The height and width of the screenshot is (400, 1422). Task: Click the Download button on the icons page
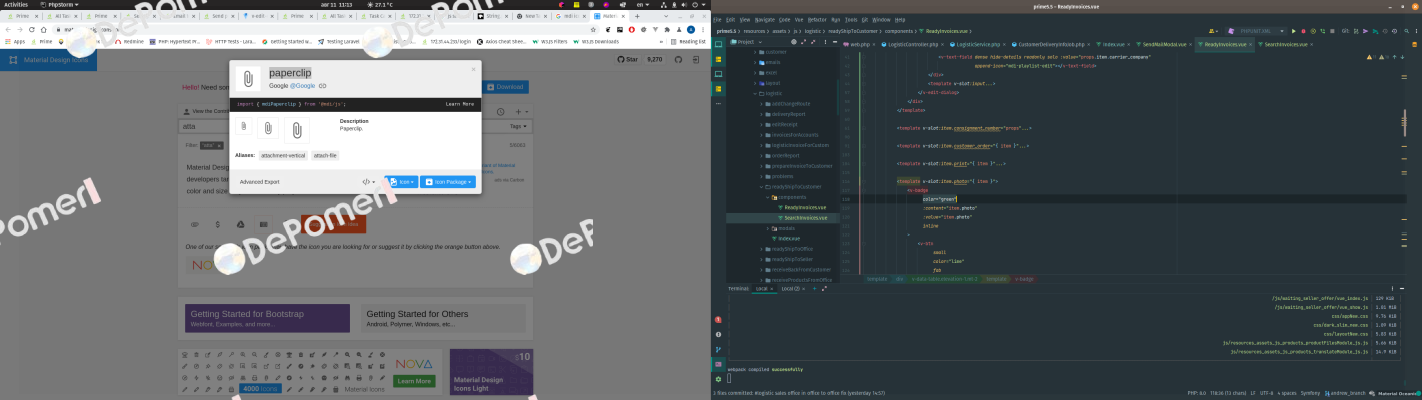click(x=505, y=87)
